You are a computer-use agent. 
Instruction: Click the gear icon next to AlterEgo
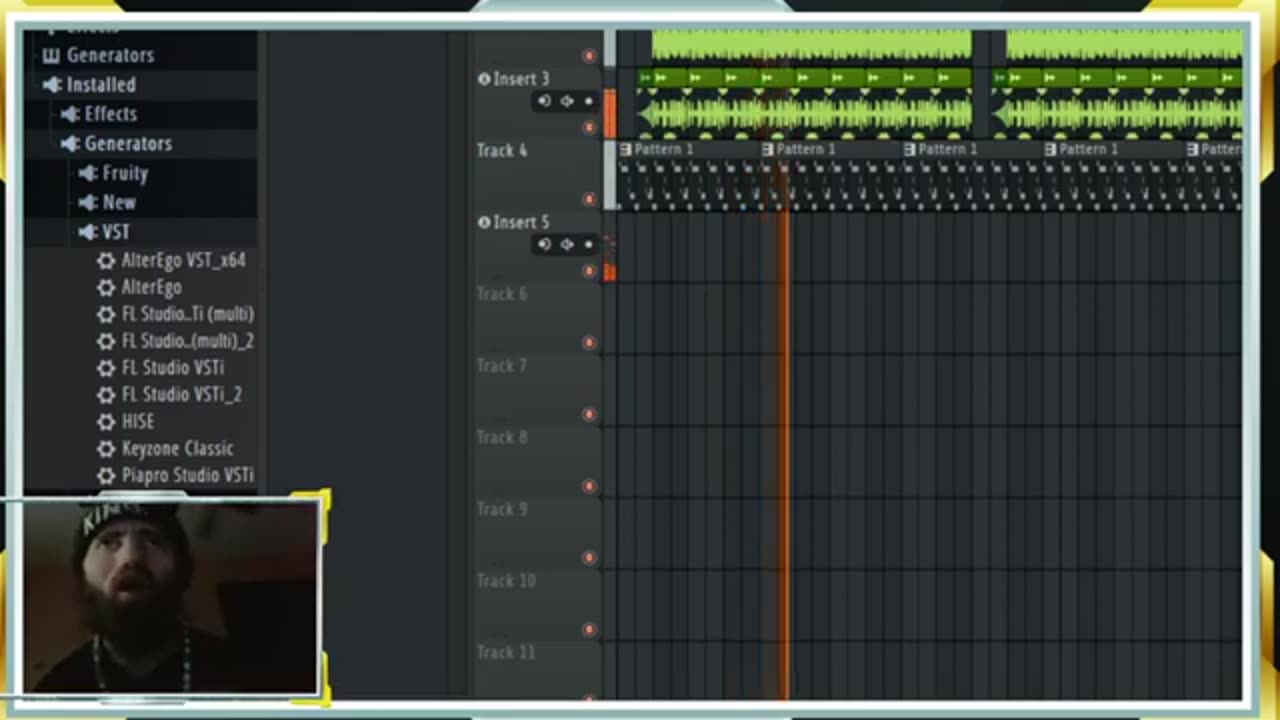tap(106, 288)
